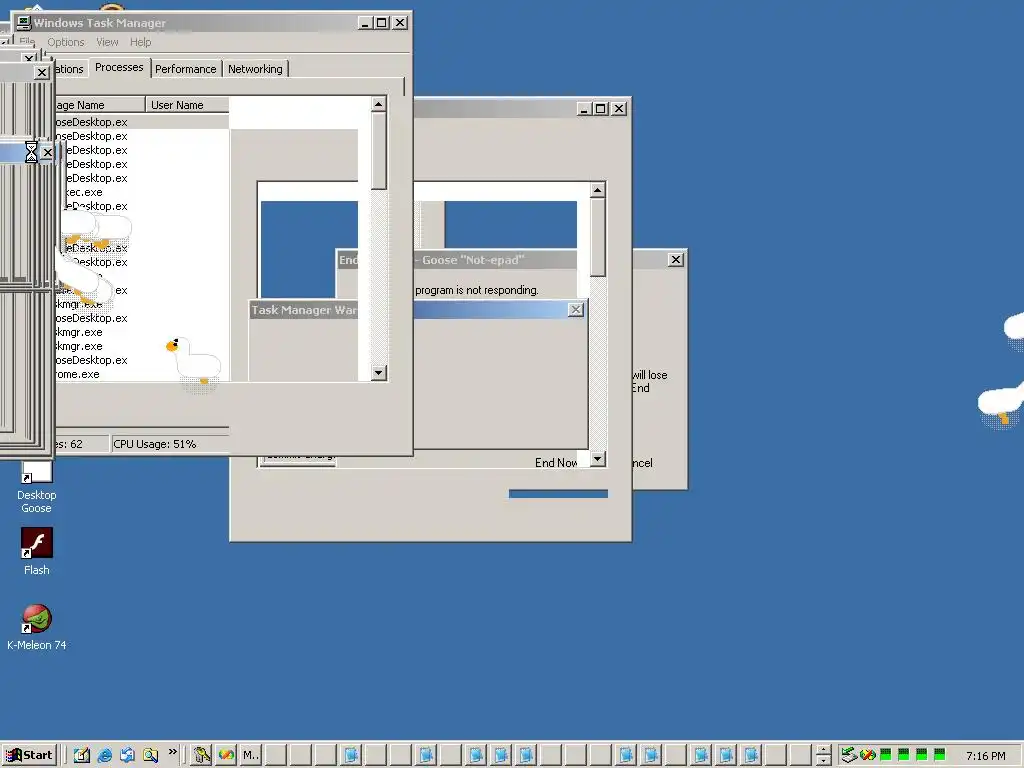Click the 7:16 PM system clock
This screenshot has height=768, width=1024.
click(985, 756)
